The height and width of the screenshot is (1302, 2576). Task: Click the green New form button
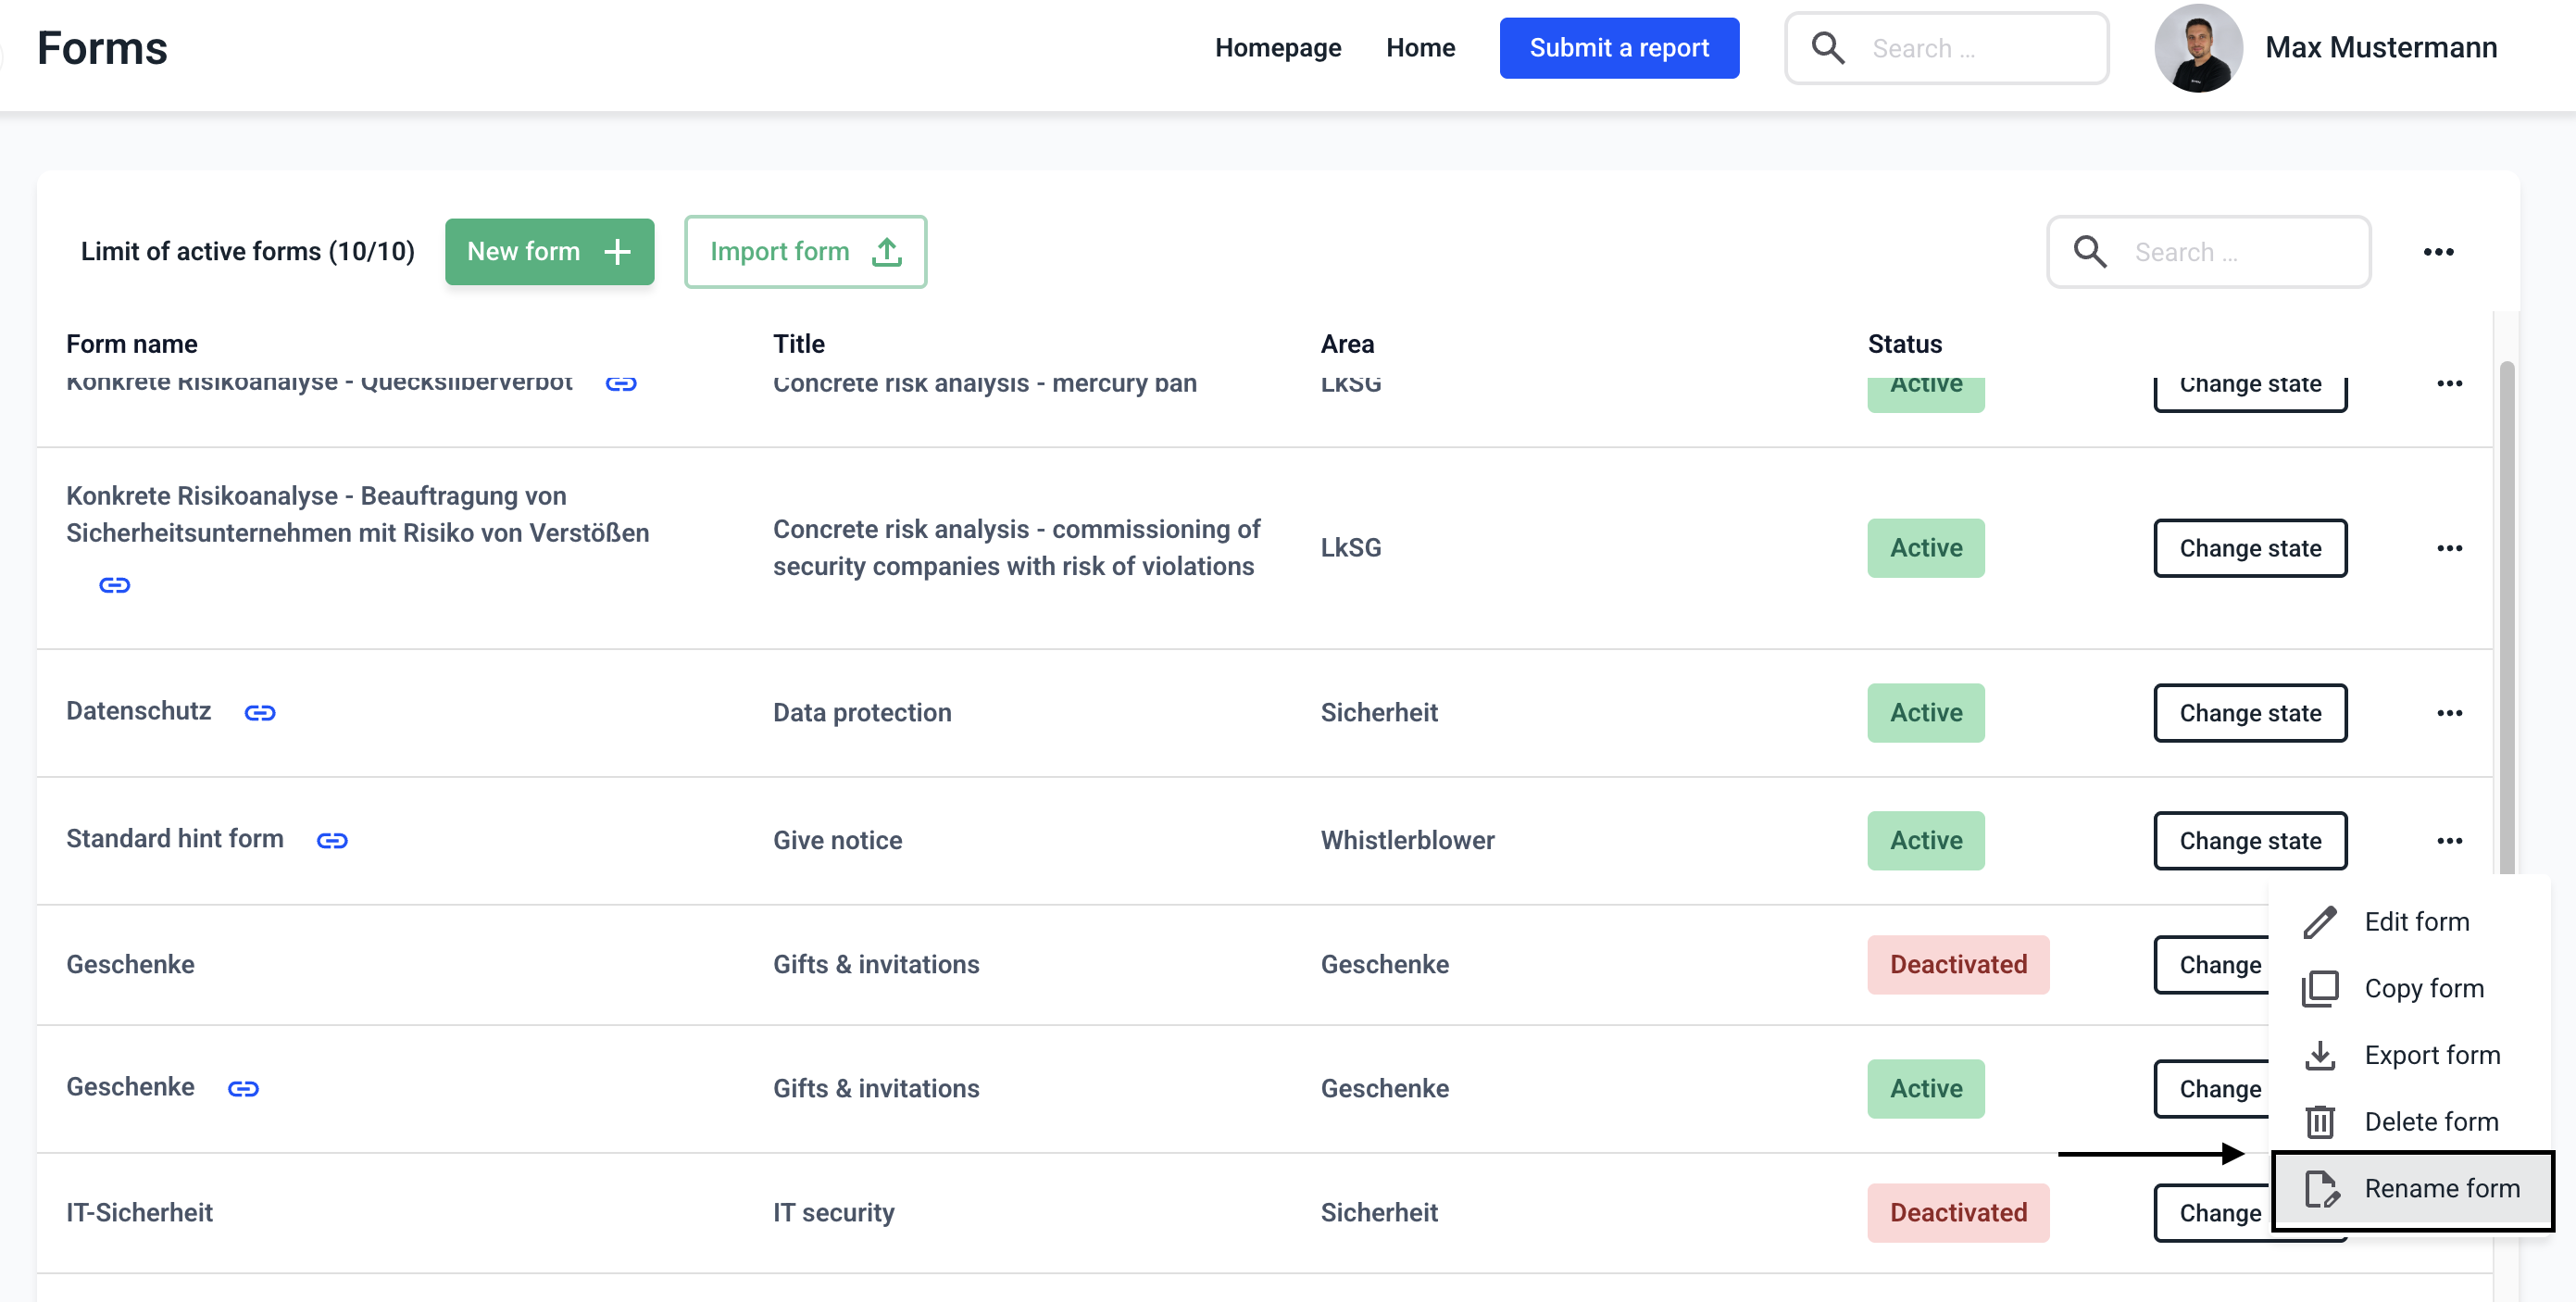(549, 252)
